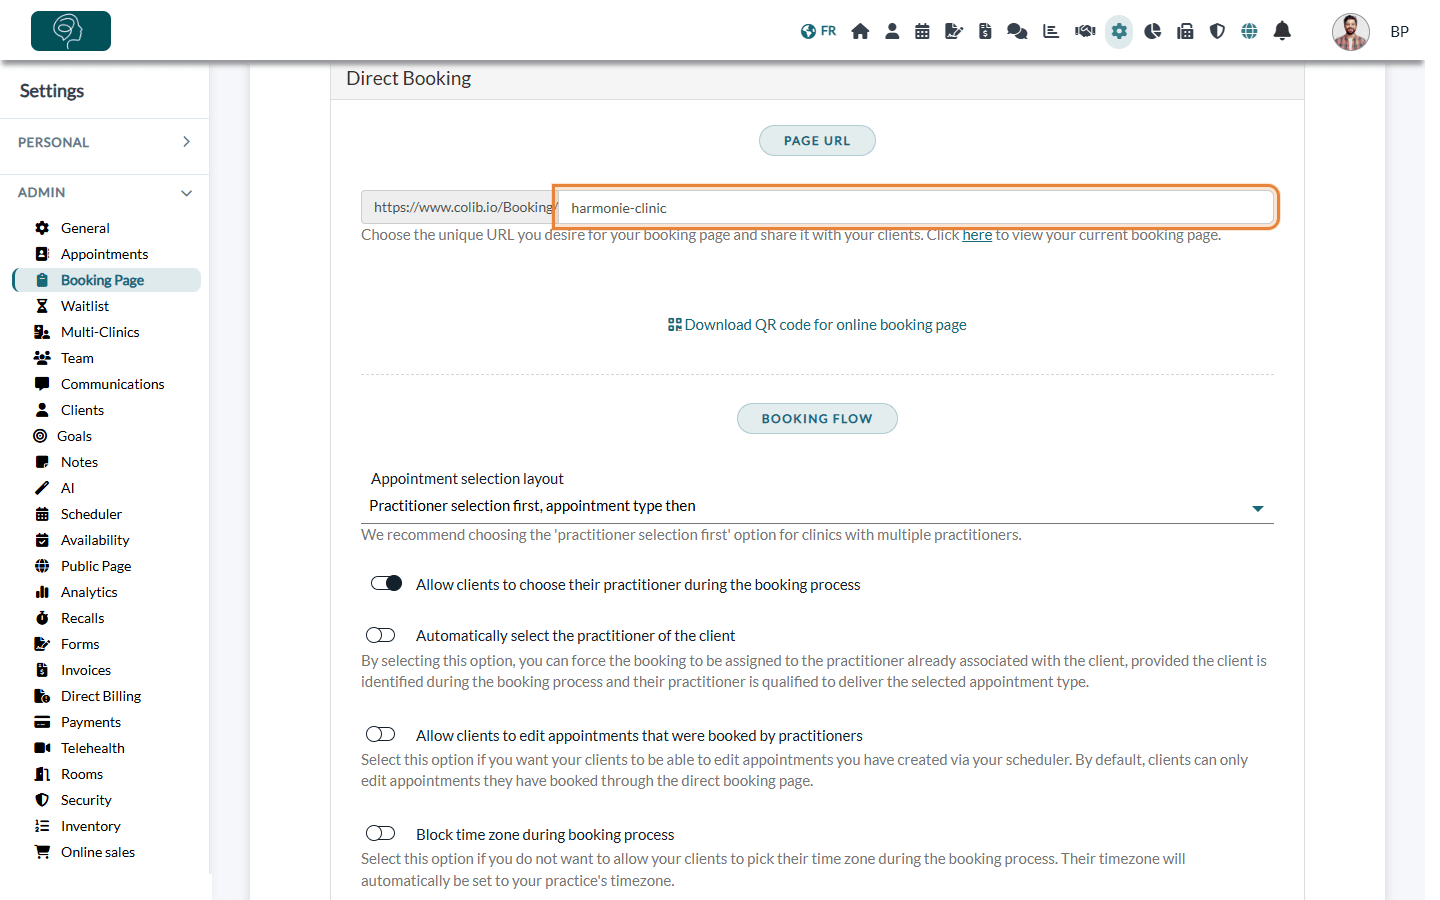Click the handshake icon in top bar
The width and height of the screenshot is (1440, 900).
click(x=1085, y=31)
